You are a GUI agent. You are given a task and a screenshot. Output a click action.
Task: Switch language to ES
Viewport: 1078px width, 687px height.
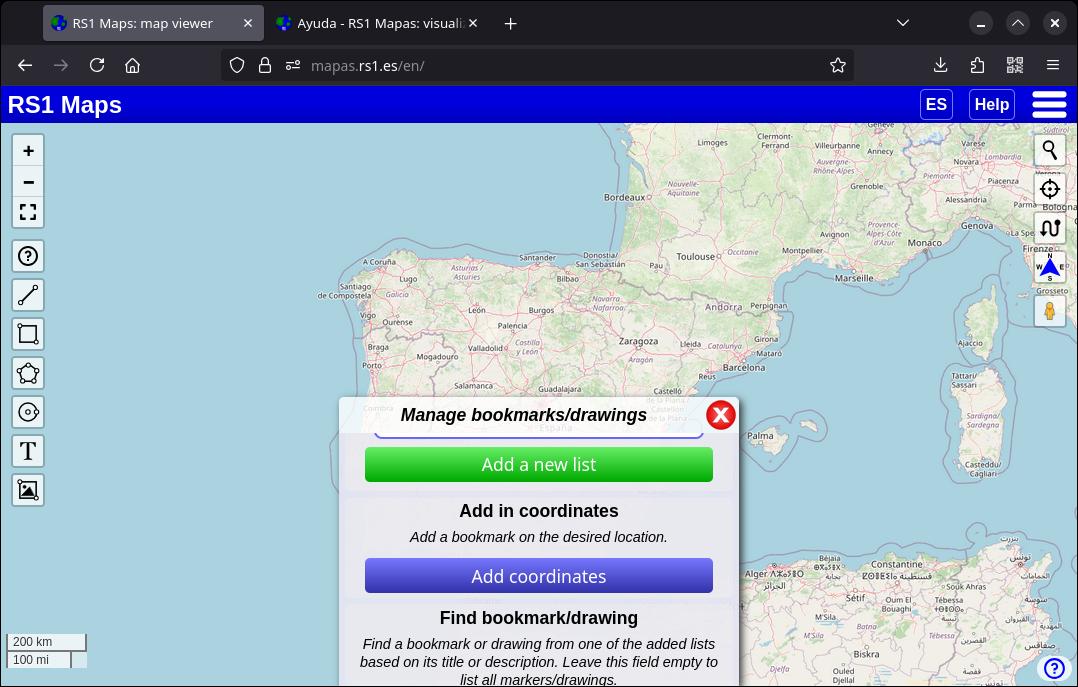[x=936, y=105]
